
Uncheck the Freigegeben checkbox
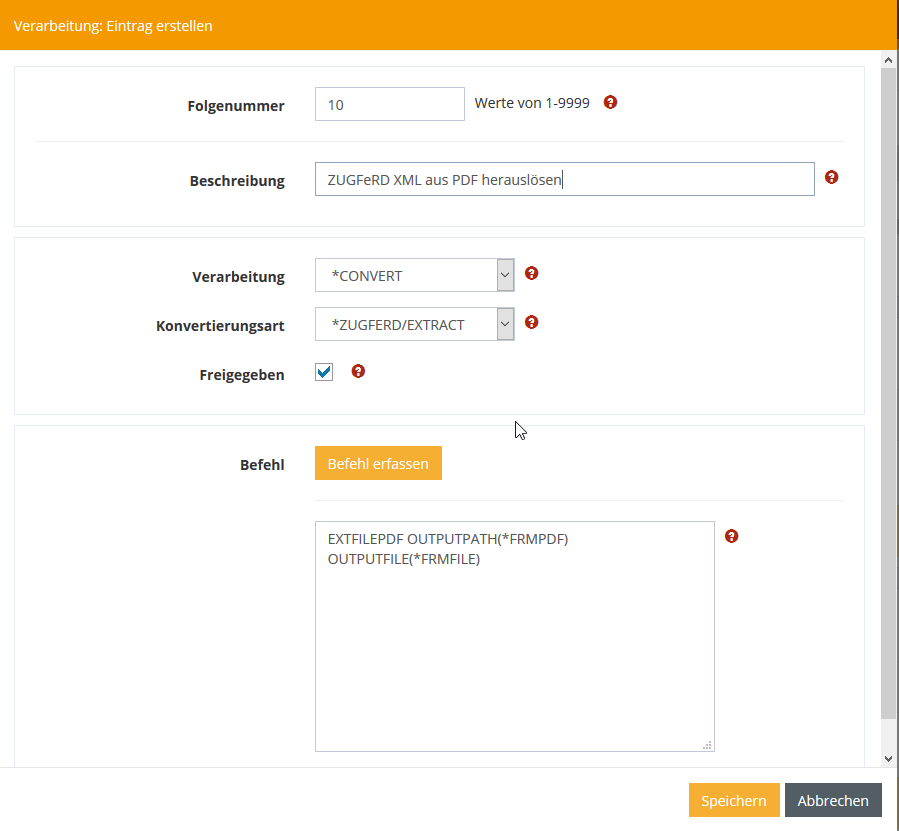pyautogui.click(x=324, y=373)
